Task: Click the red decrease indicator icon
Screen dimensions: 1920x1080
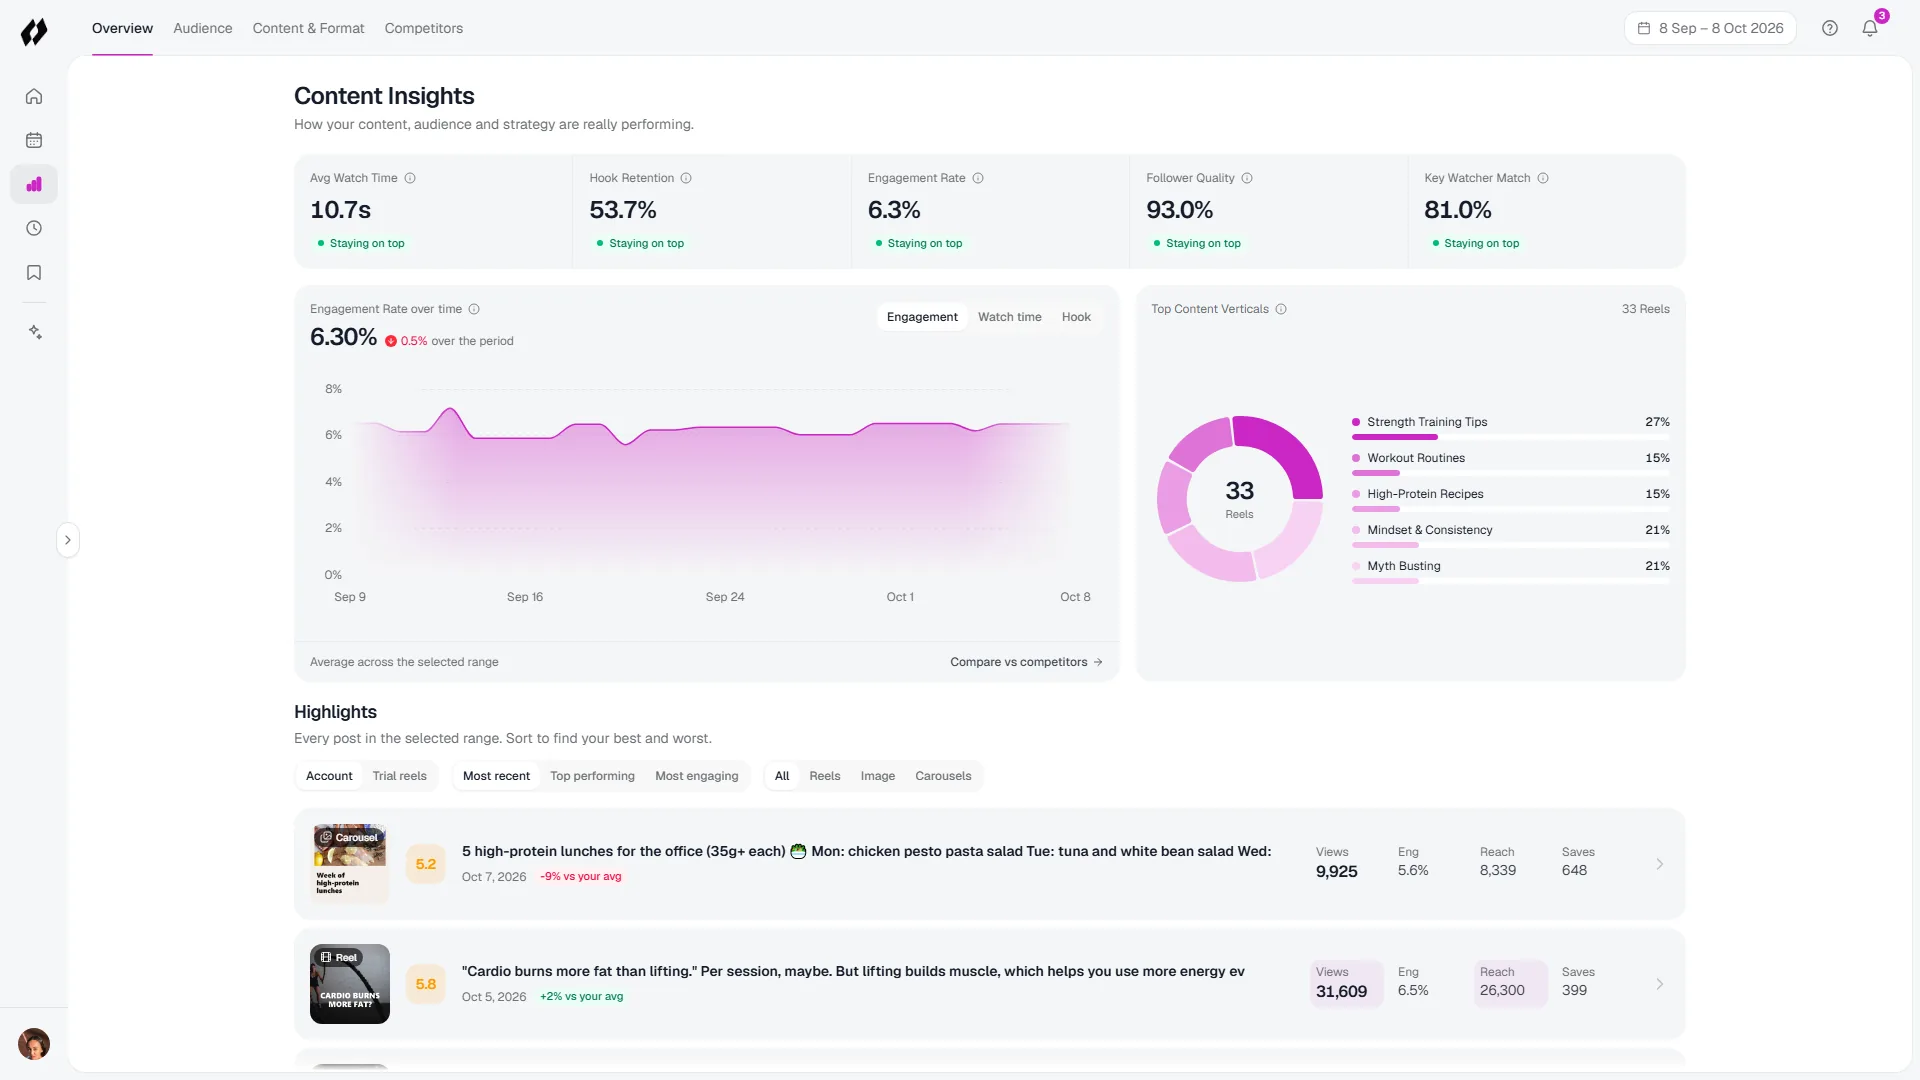Action: [391, 341]
